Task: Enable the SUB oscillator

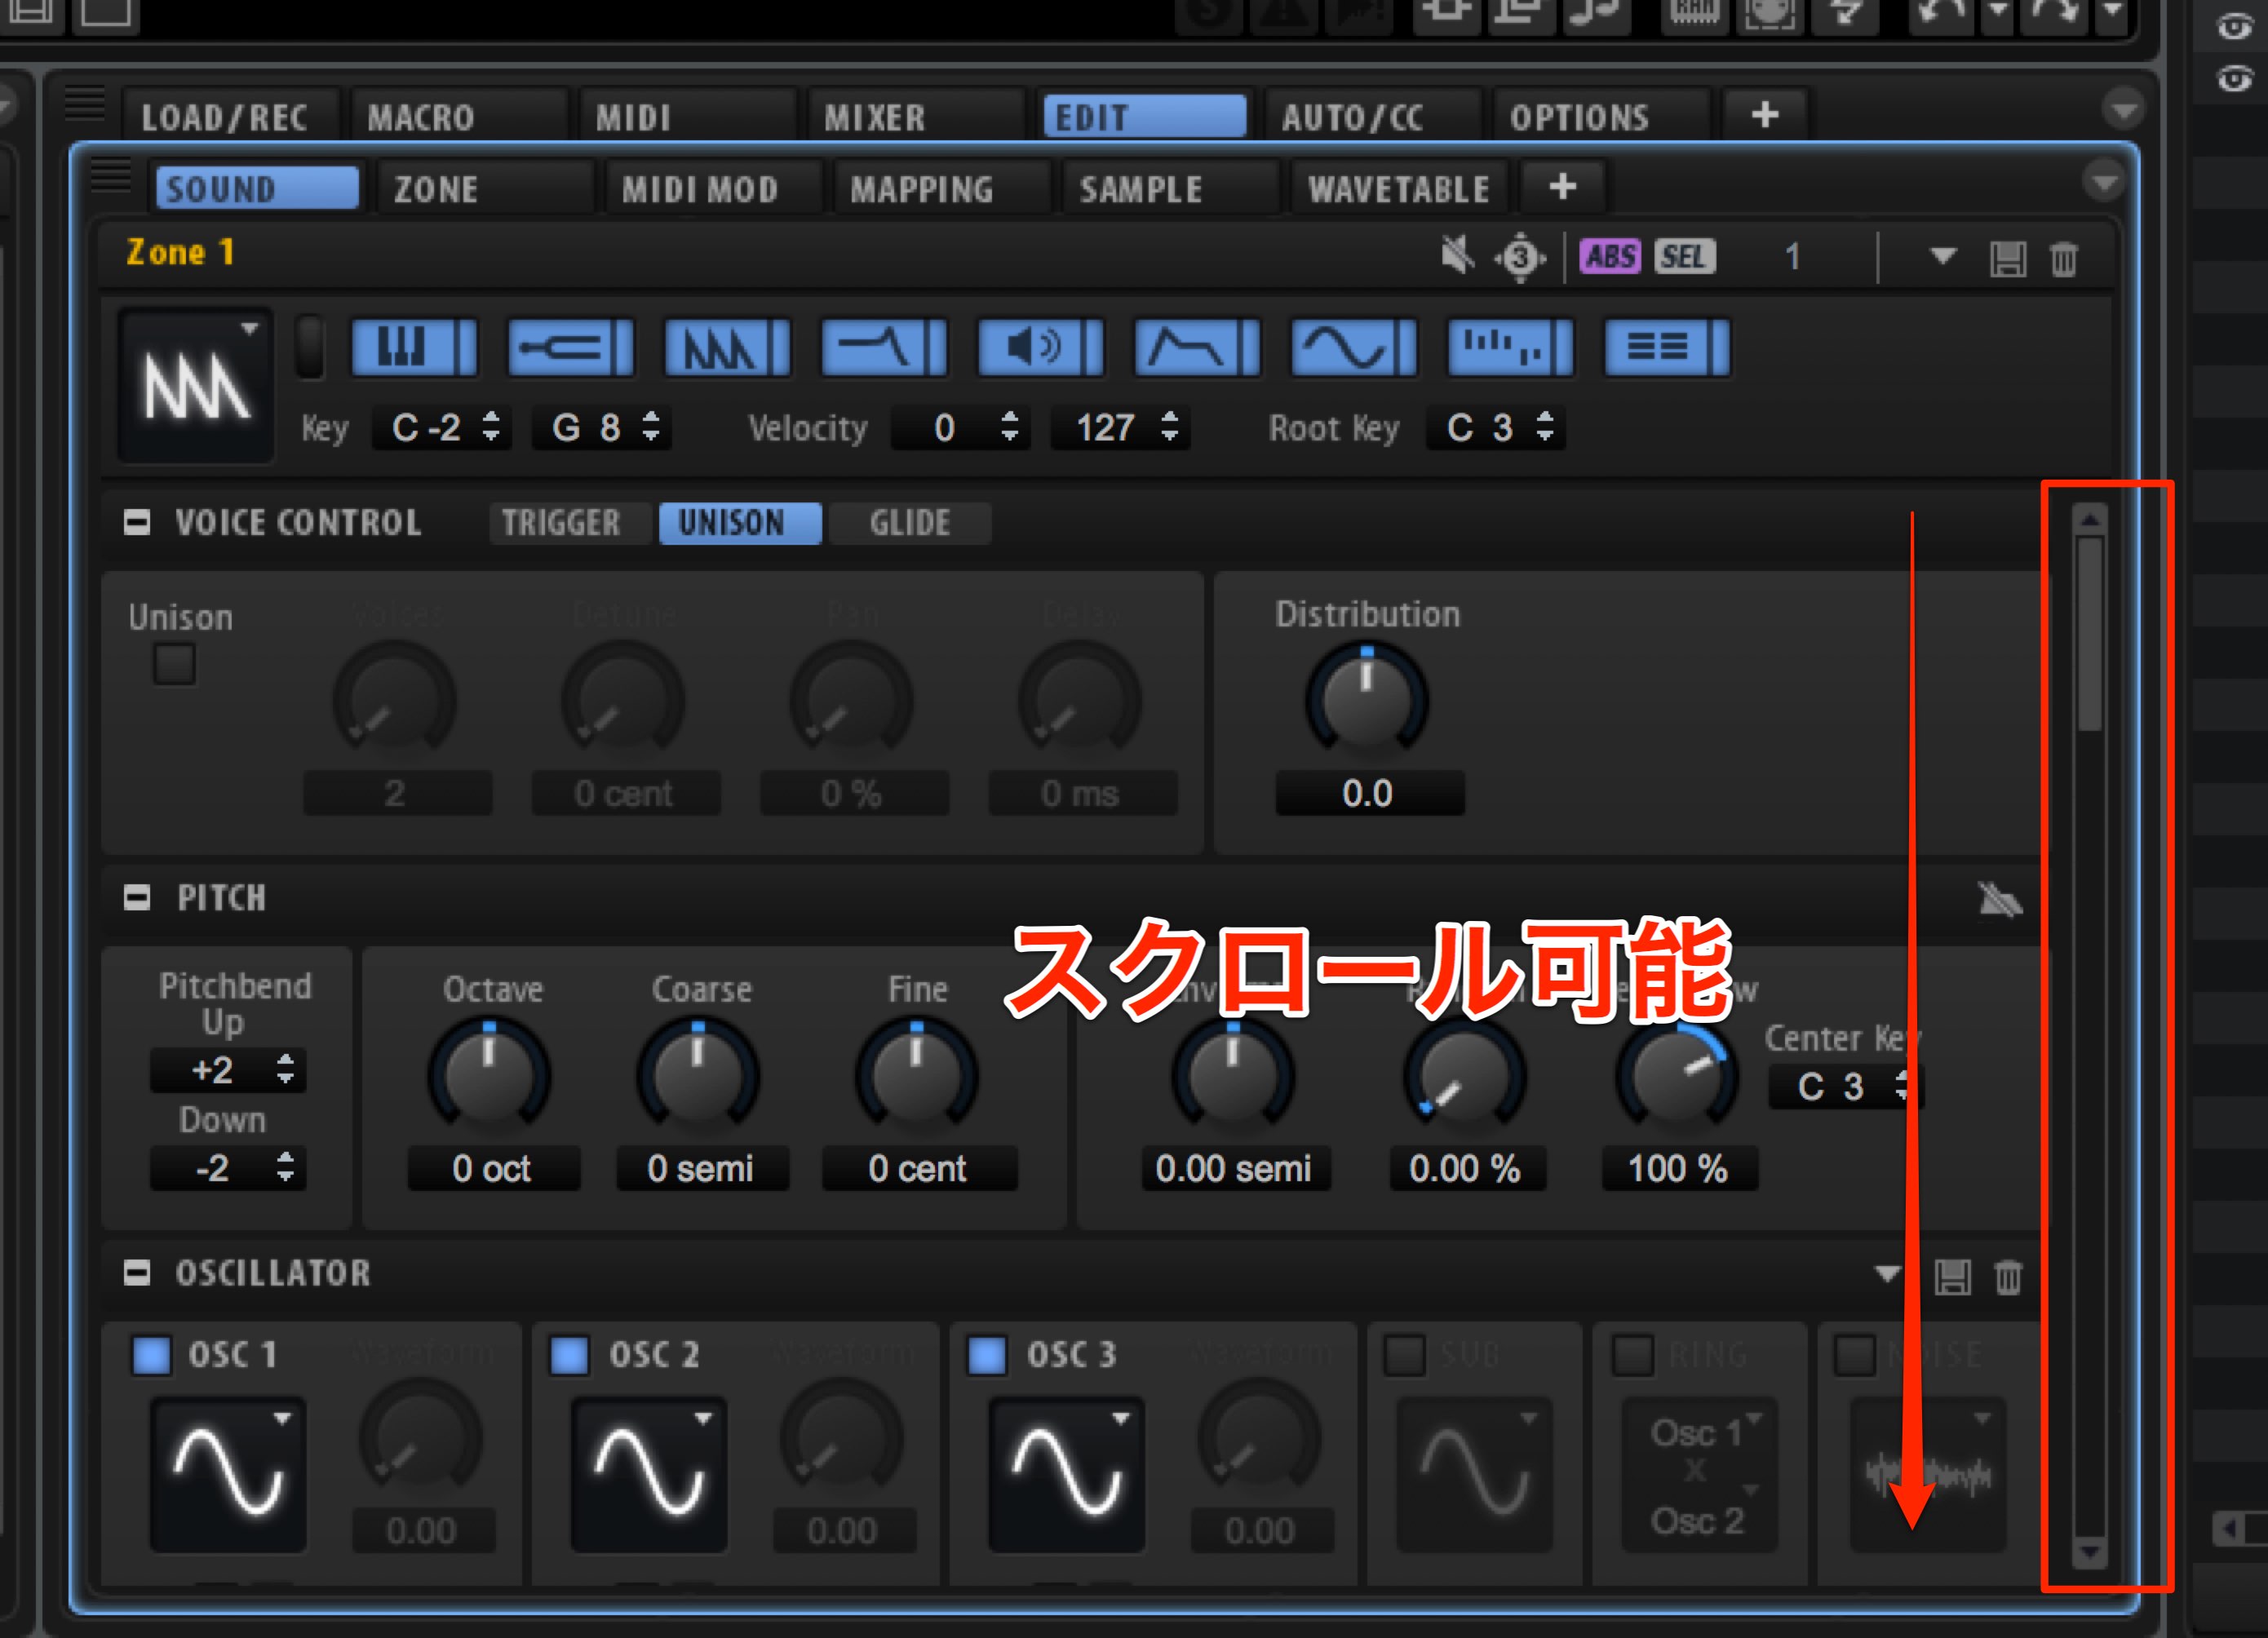Action: pyautogui.click(x=1404, y=1355)
